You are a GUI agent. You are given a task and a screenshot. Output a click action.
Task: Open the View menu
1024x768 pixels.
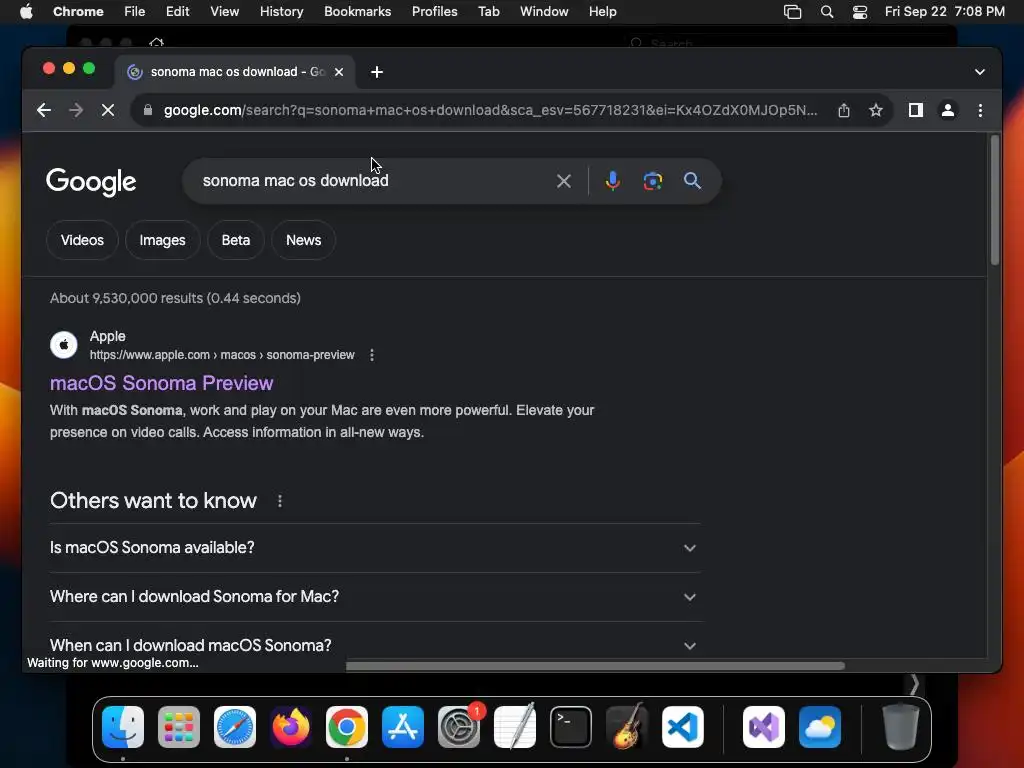(224, 12)
